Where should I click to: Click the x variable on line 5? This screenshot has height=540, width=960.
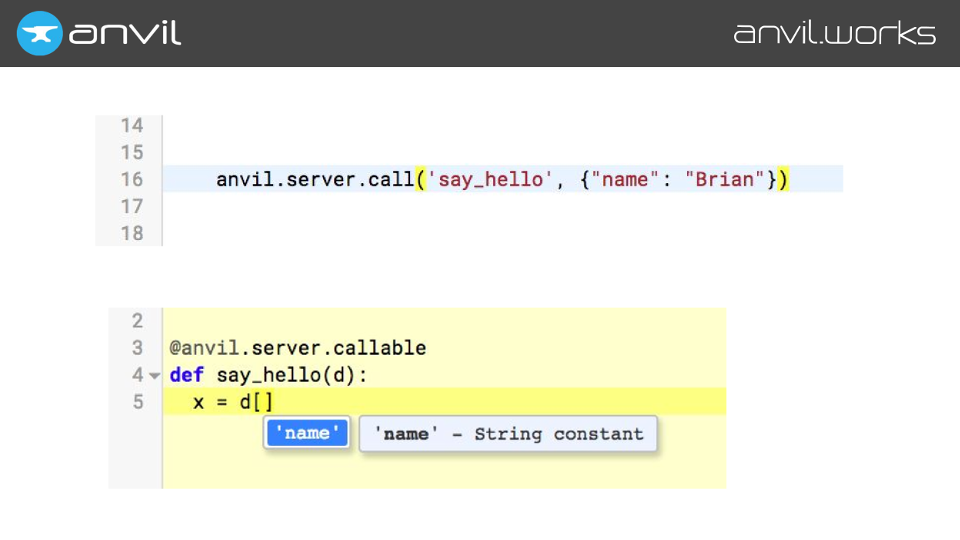click(199, 402)
